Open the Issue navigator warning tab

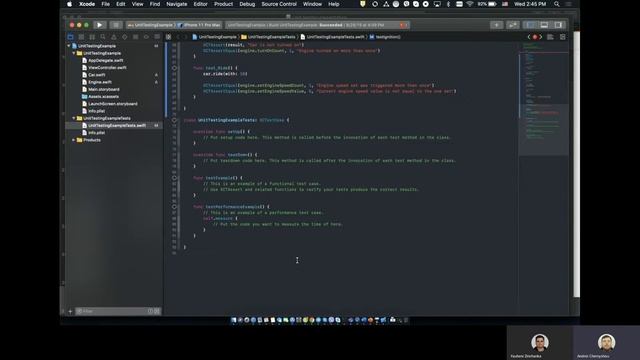(113, 37)
